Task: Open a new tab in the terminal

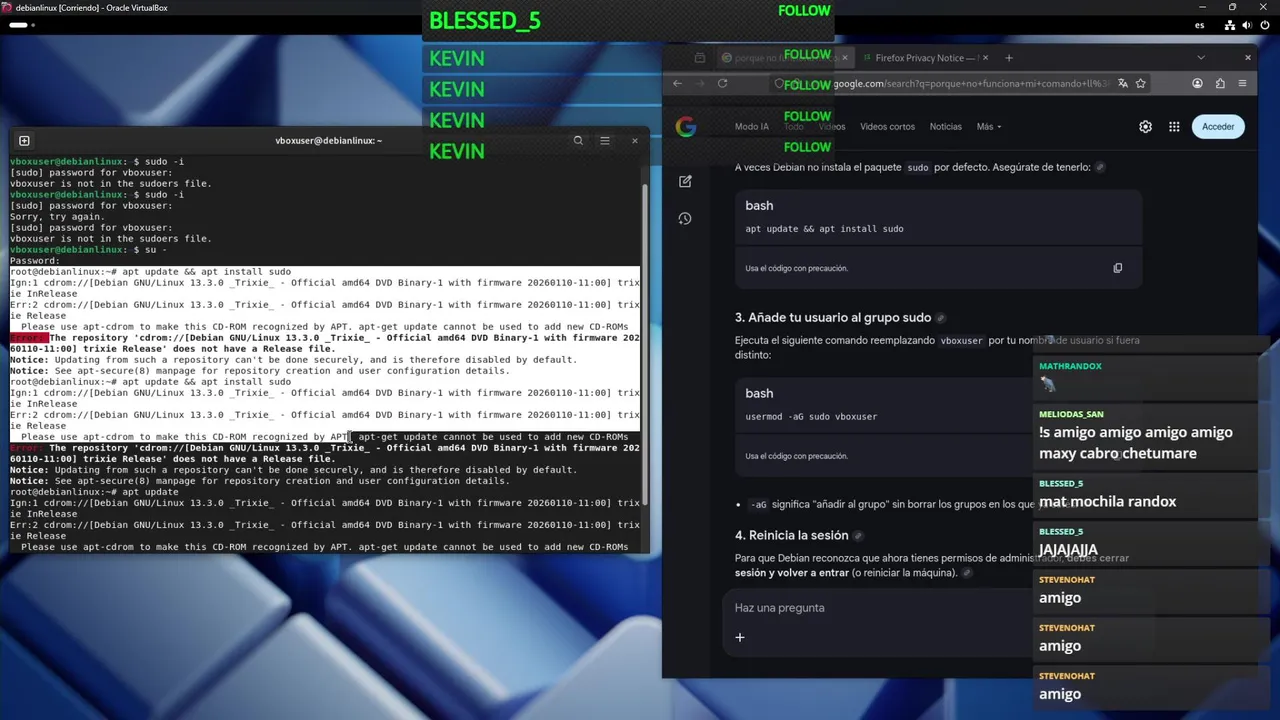Action: 24,141
